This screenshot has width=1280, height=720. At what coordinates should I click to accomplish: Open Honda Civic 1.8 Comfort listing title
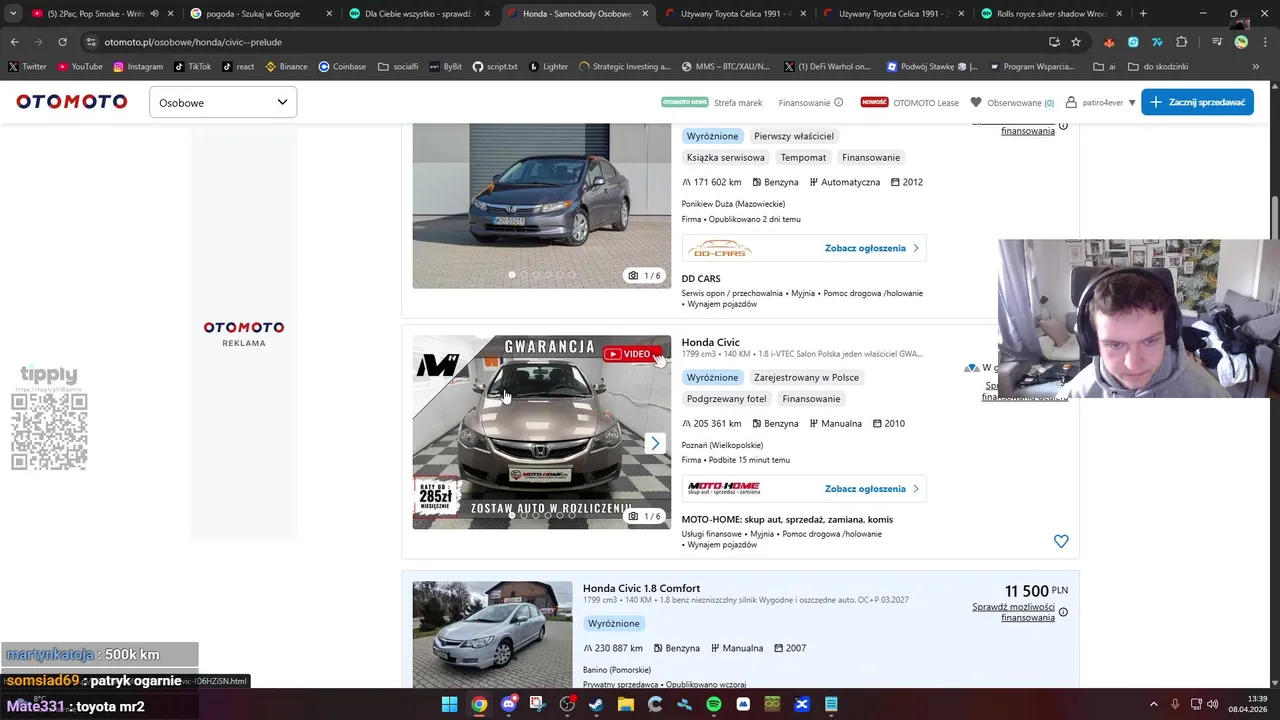[x=641, y=588]
